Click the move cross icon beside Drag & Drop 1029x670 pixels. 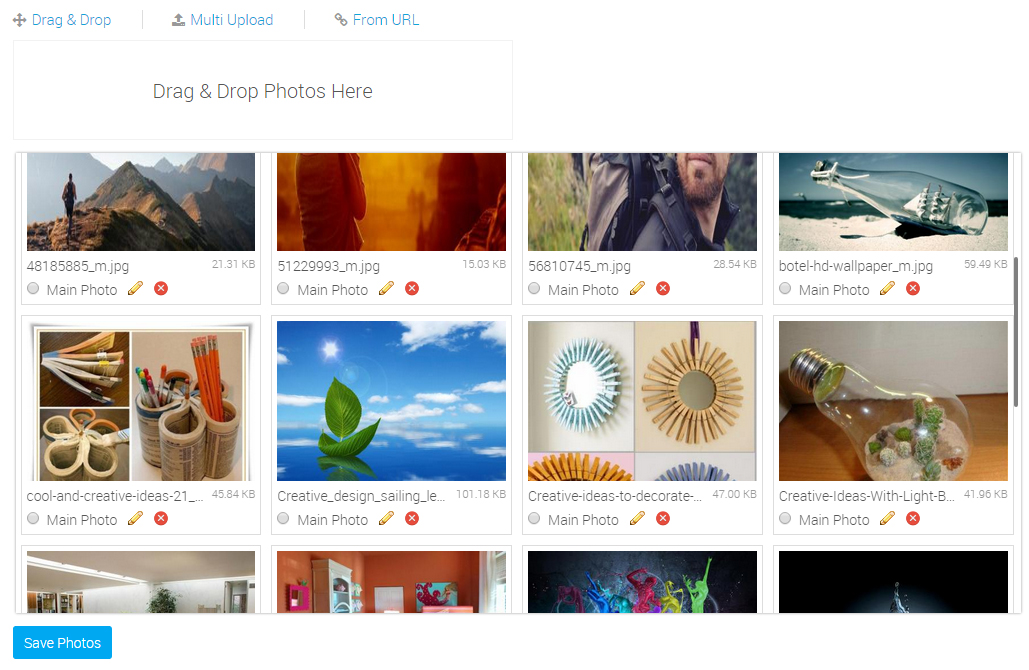point(20,19)
